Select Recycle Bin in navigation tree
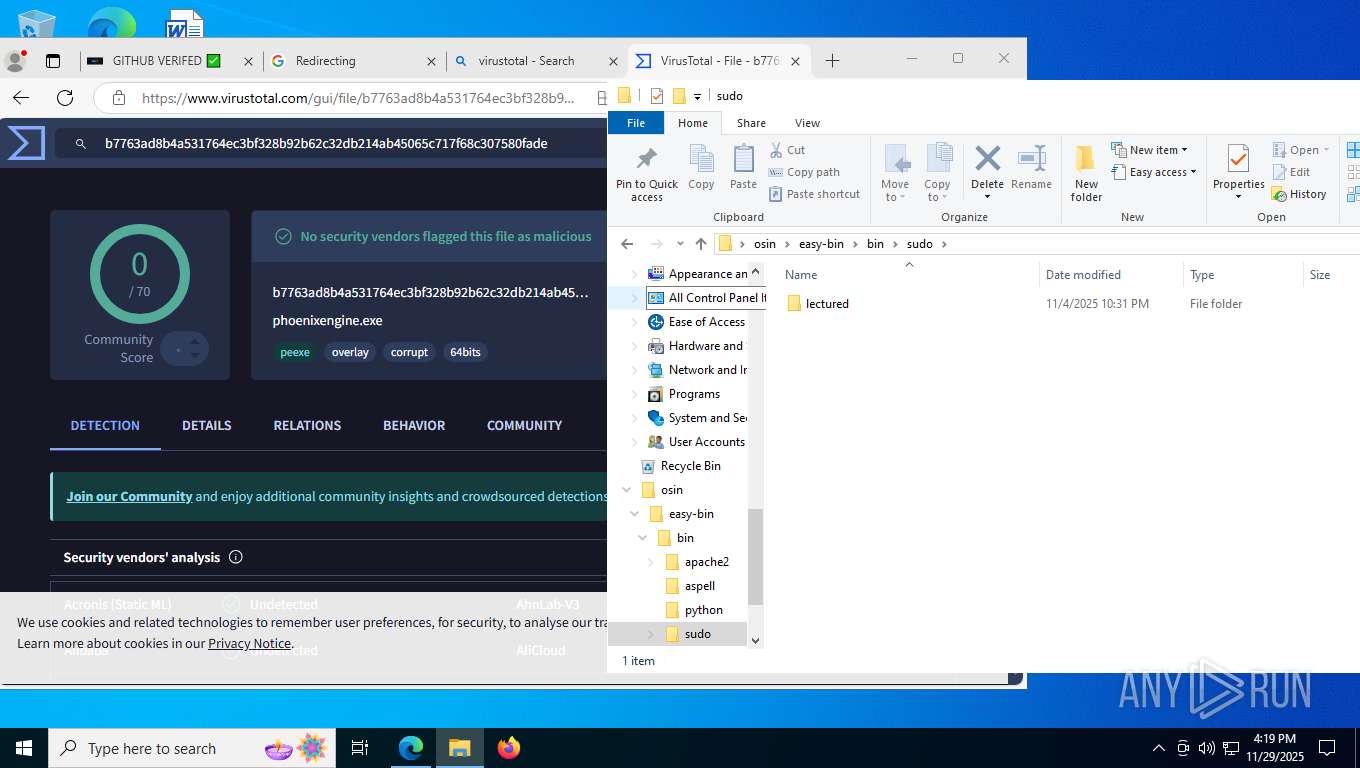1360x768 pixels. (690, 466)
